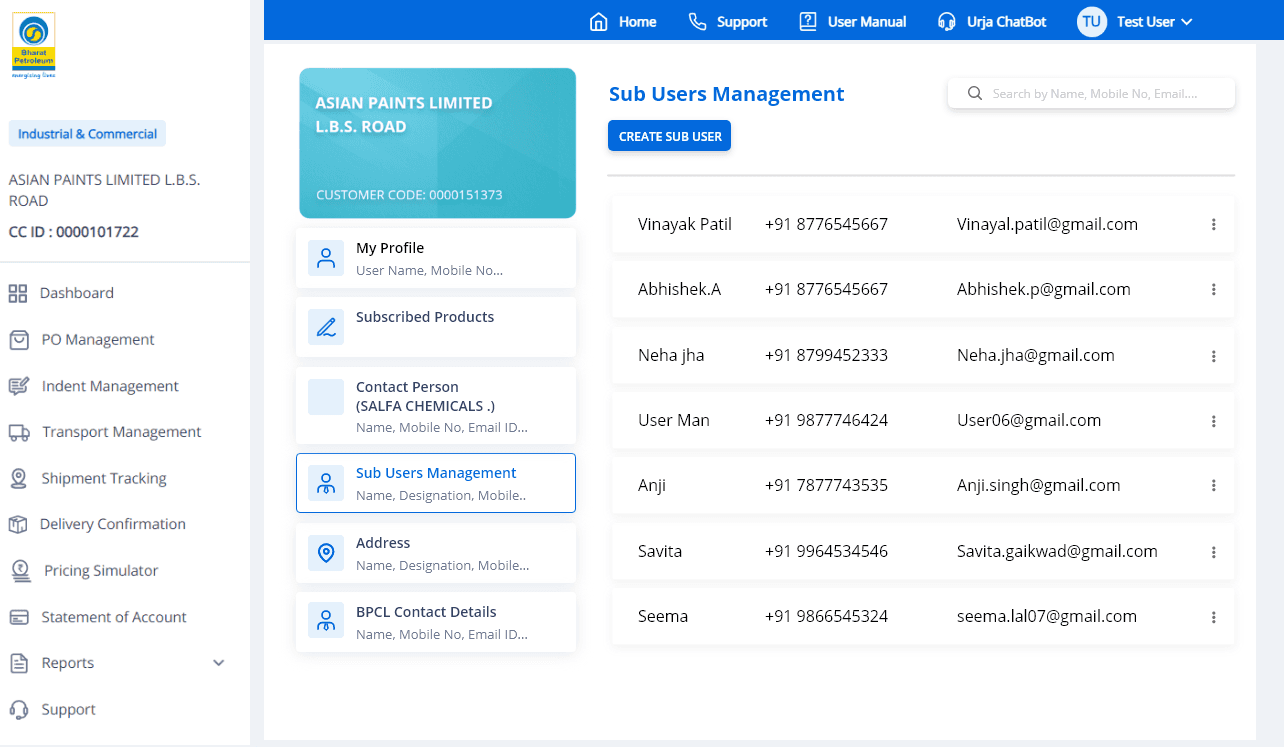
Task: Open the My Profile card
Action: point(436,258)
